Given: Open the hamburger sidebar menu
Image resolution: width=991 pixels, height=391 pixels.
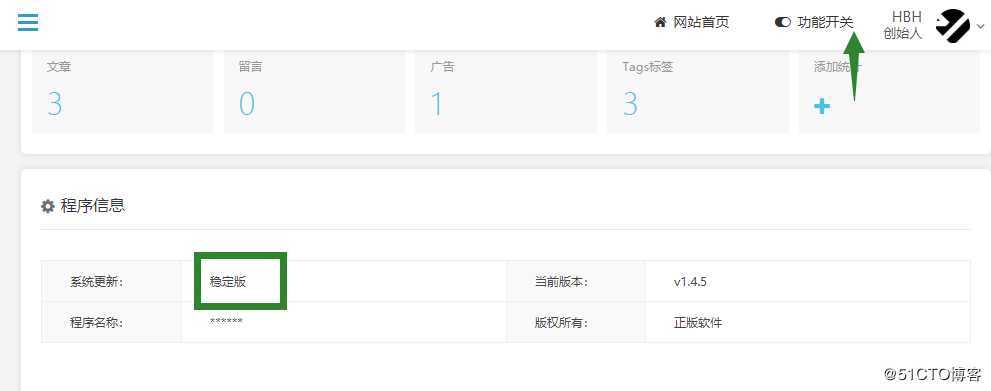Looking at the screenshot, I should (x=28, y=22).
